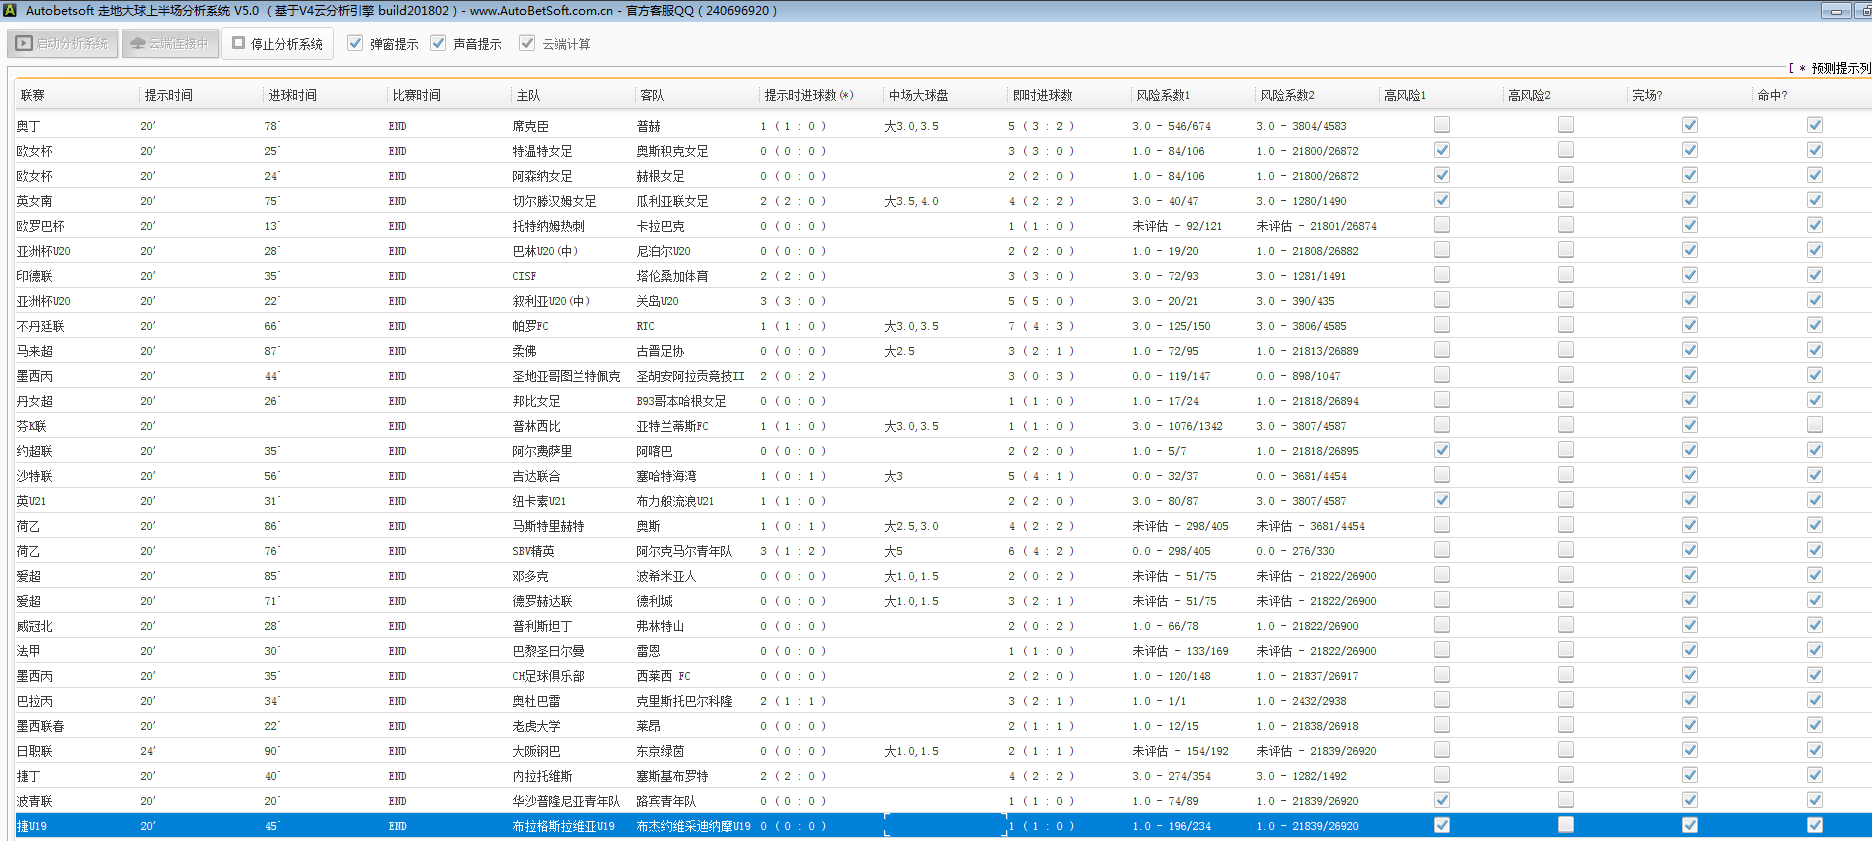Click the 预测提示列 note label

[x=1838, y=68]
